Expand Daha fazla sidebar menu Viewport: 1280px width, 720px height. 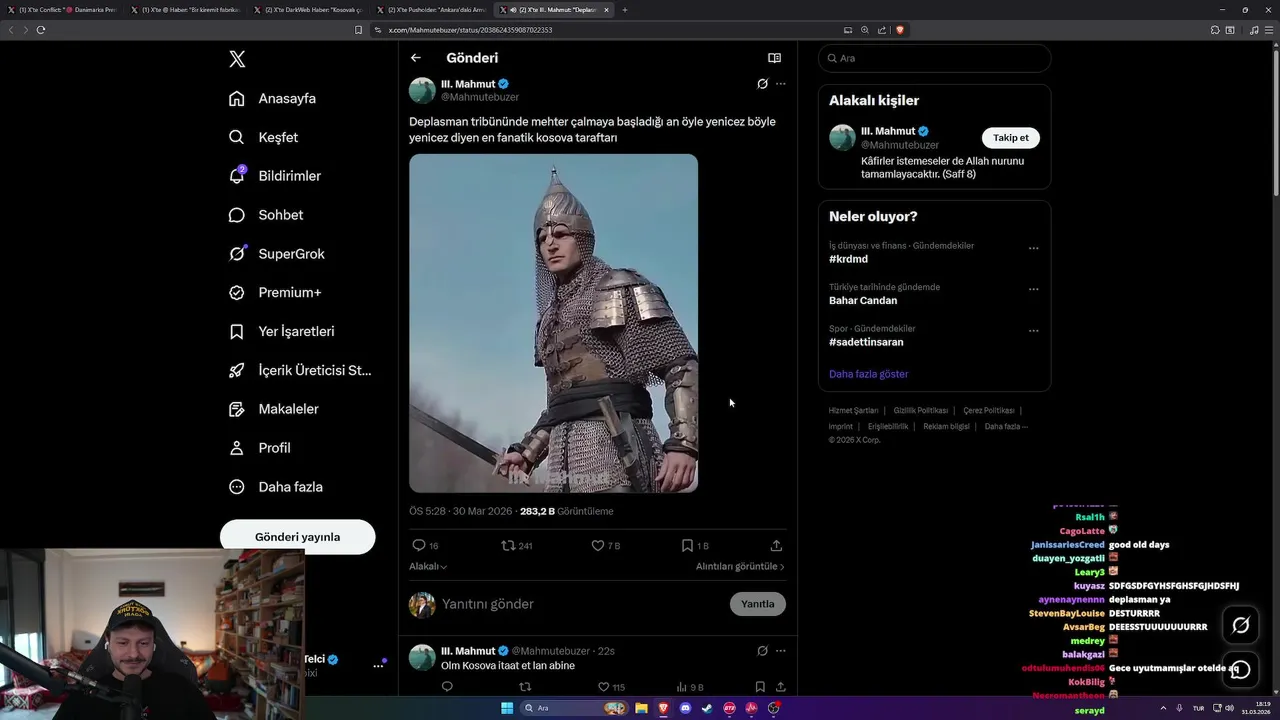click(275, 487)
